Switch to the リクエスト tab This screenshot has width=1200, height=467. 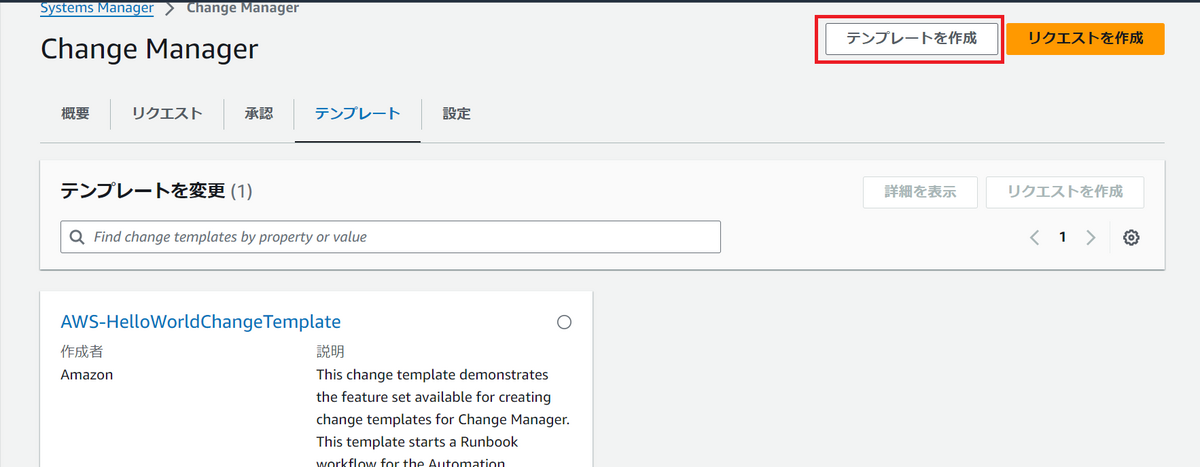167,114
